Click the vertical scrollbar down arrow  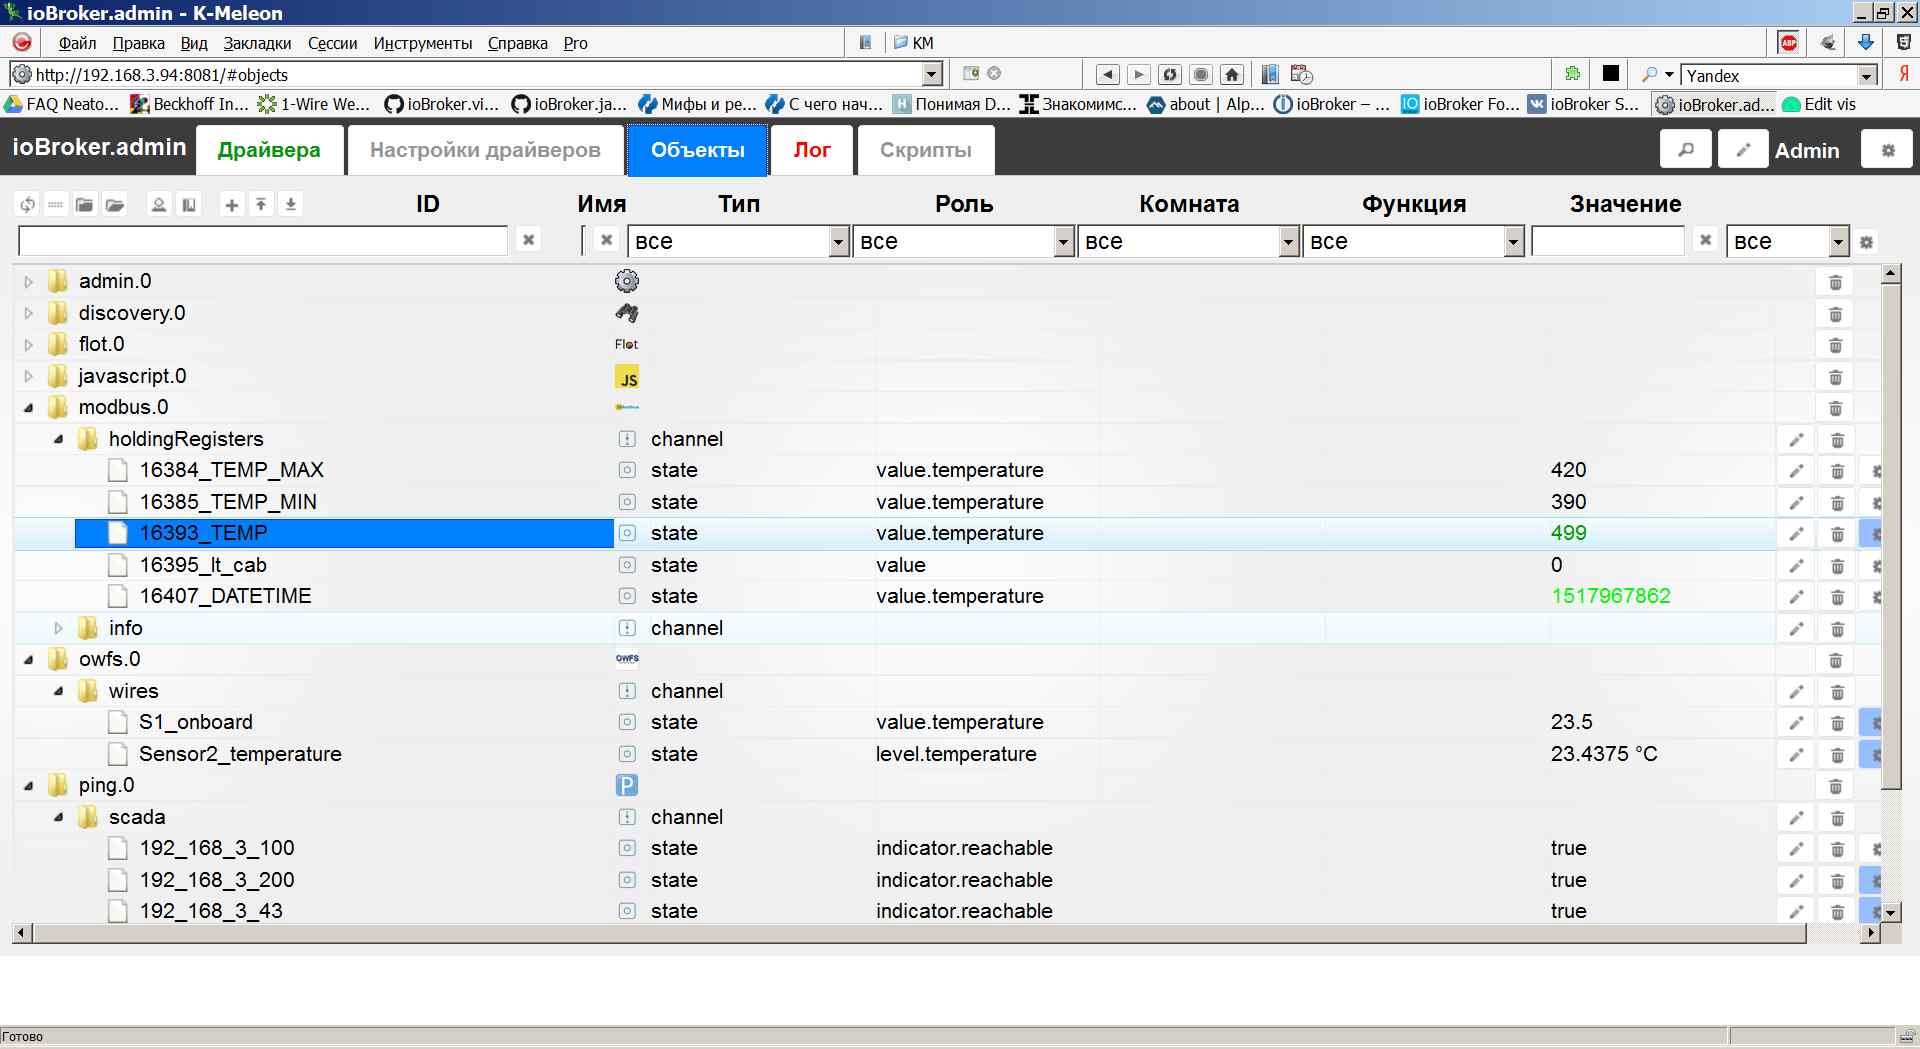(1890, 912)
